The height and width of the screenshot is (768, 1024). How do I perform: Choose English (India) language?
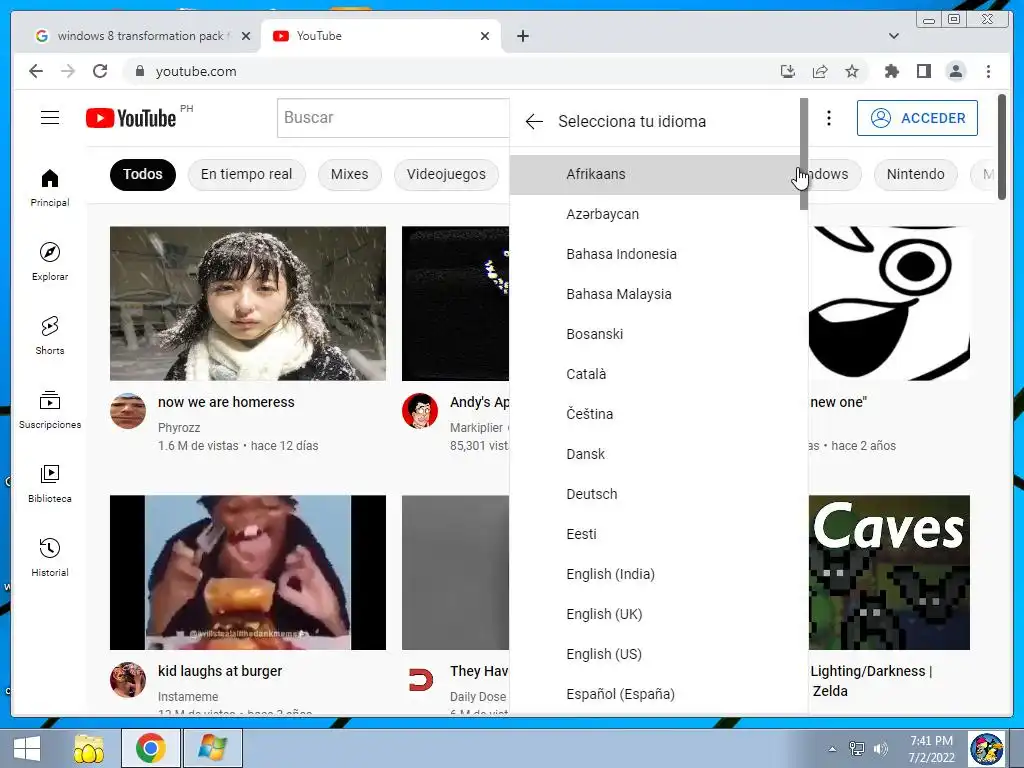(x=654, y=574)
